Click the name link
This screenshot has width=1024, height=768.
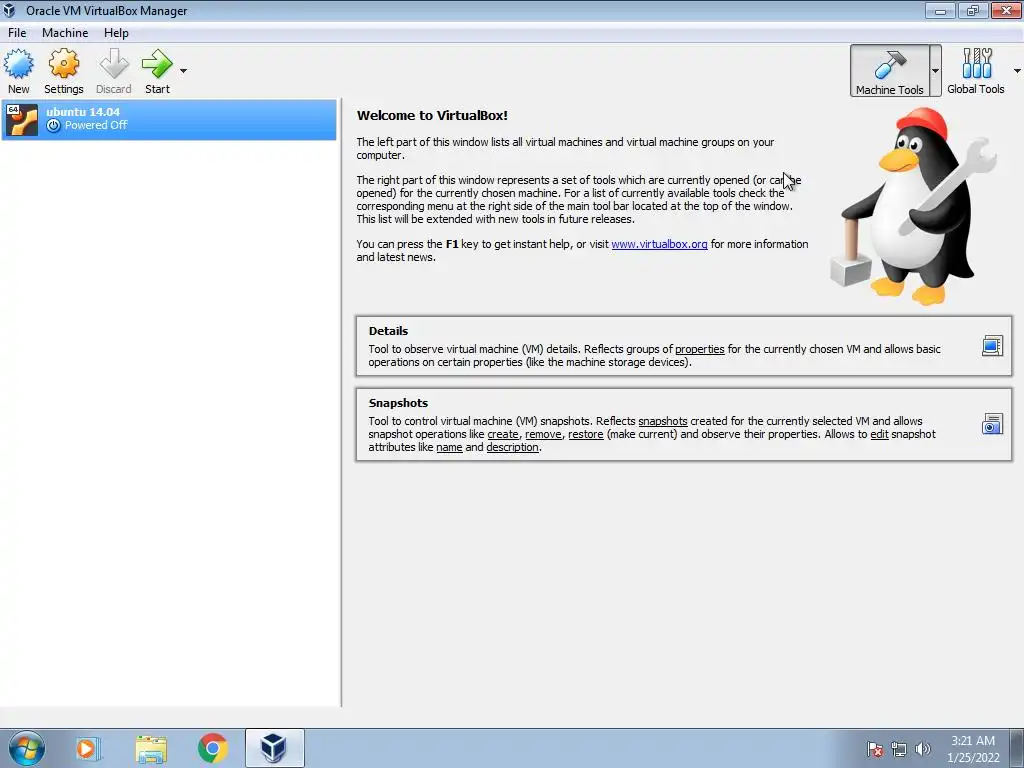pos(449,447)
